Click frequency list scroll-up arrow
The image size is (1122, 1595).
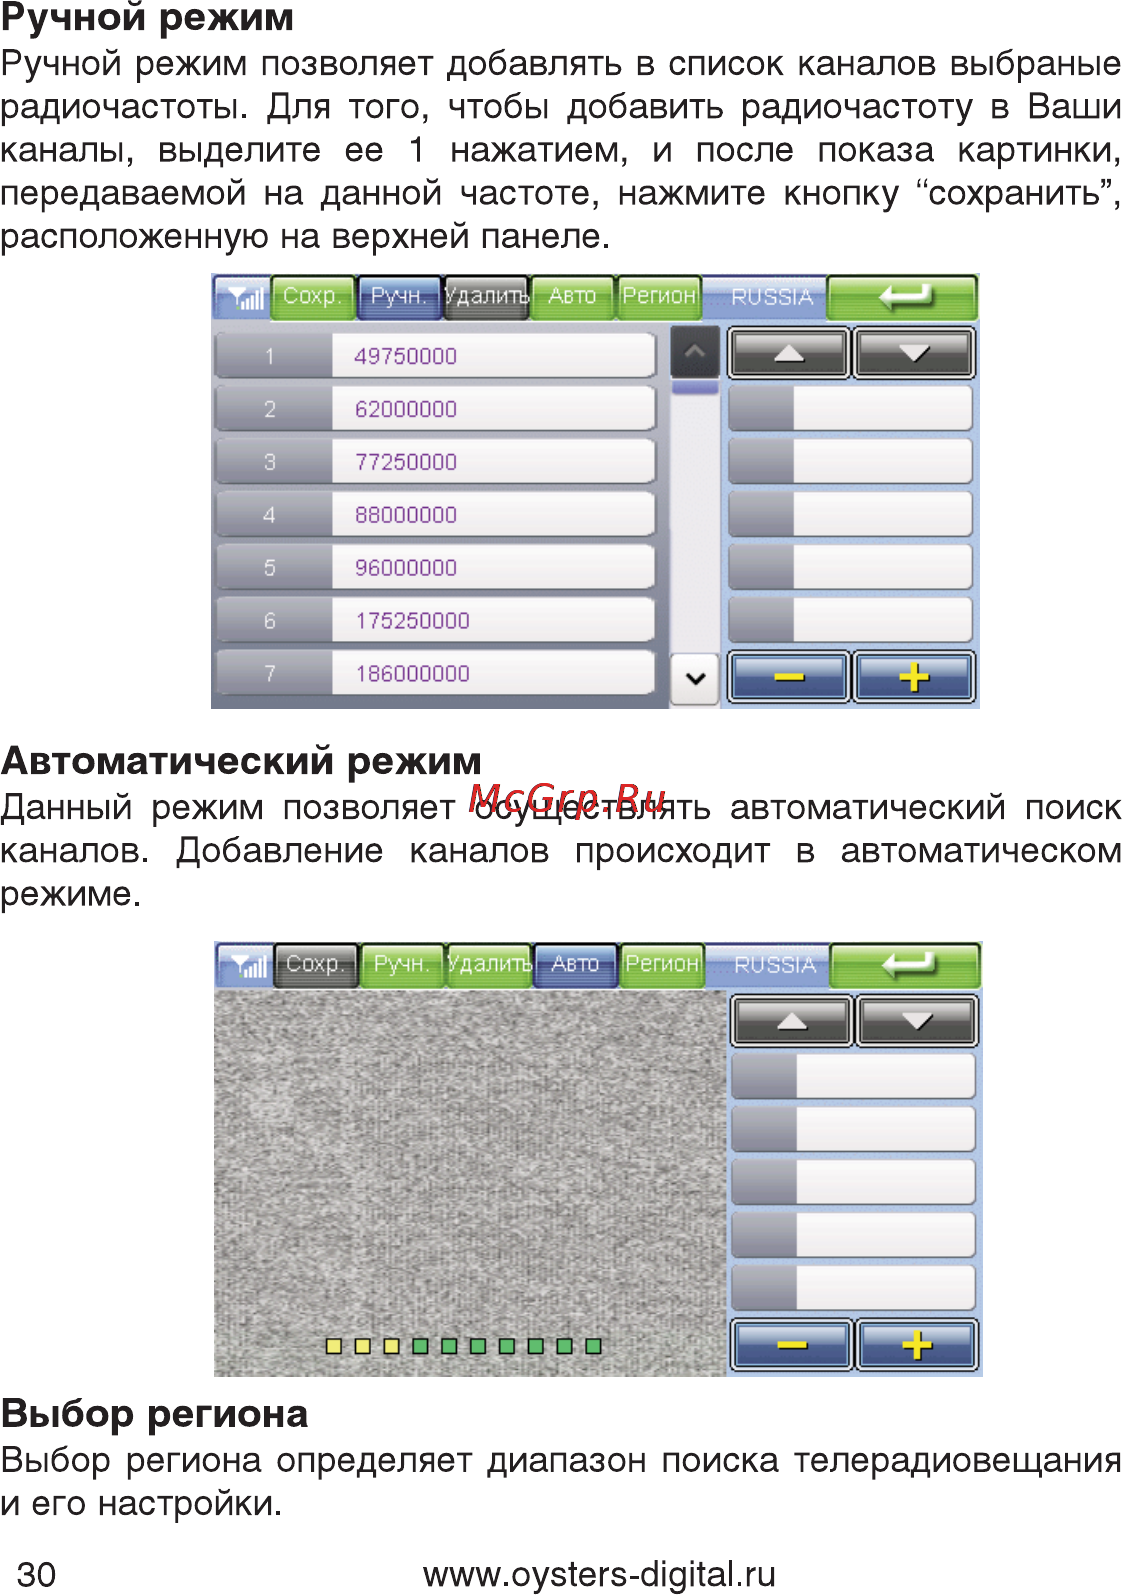pos(695,352)
